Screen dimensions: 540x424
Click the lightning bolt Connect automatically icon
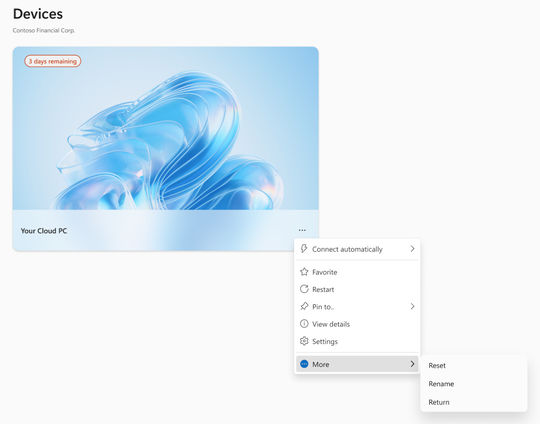coord(304,249)
